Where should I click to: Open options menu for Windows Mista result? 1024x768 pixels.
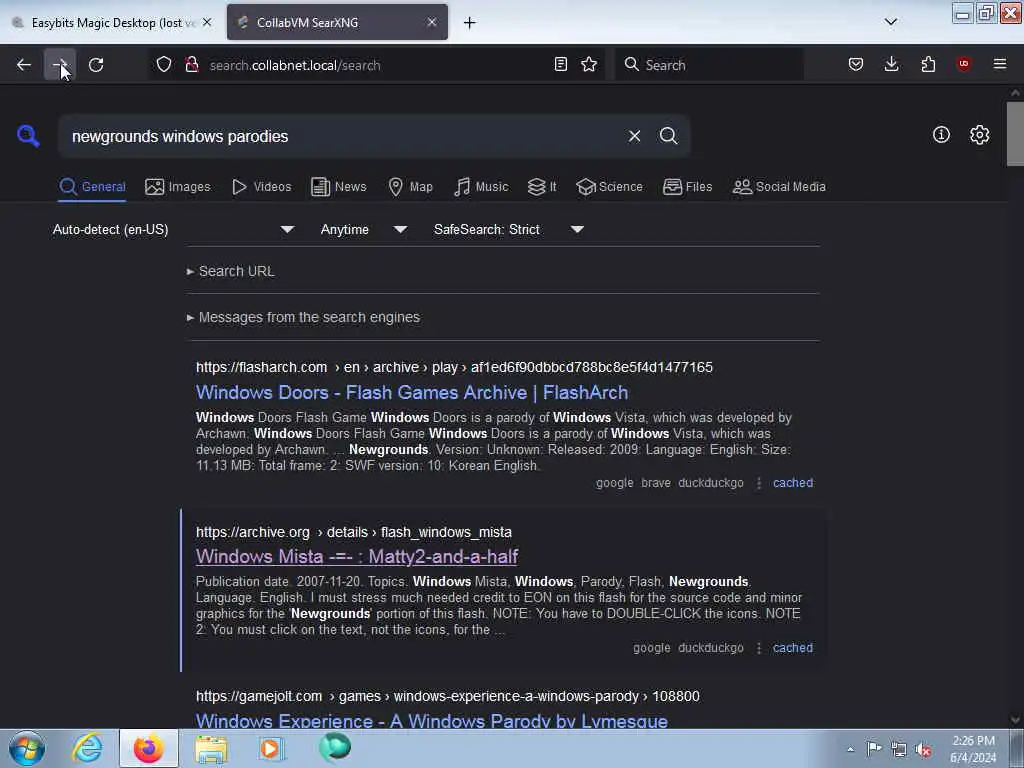coord(759,648)
